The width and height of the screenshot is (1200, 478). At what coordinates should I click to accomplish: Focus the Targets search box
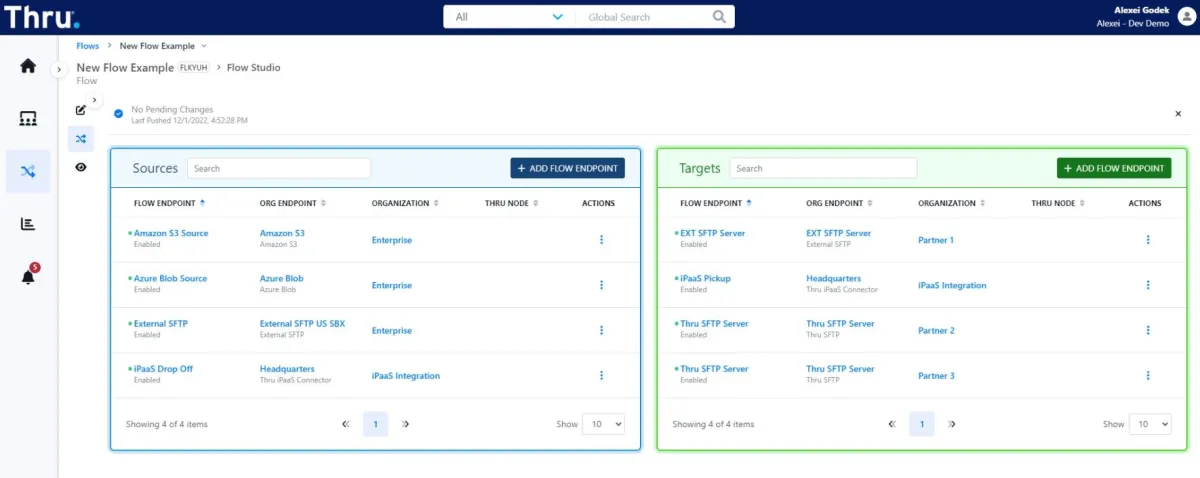pyautogui.click(x=823, y=168)
